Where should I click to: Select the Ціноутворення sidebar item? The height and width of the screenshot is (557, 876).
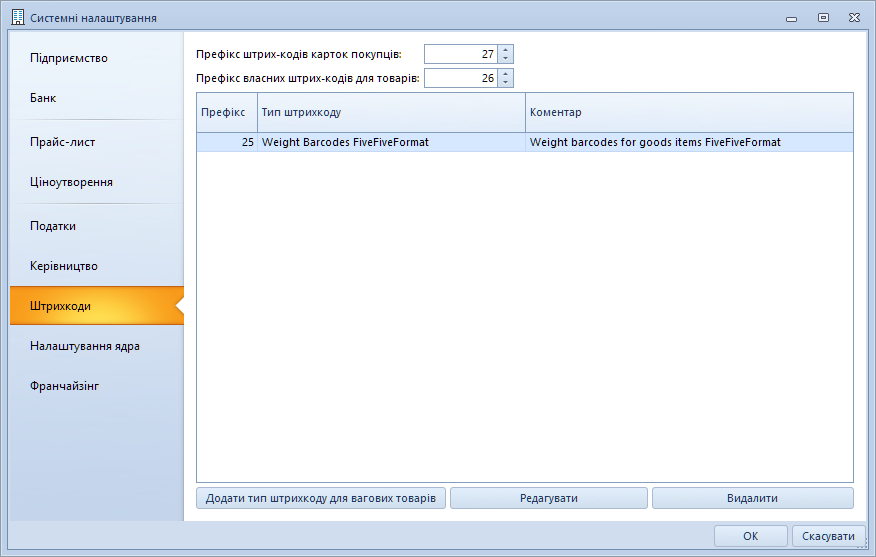(x=71, y=182)
